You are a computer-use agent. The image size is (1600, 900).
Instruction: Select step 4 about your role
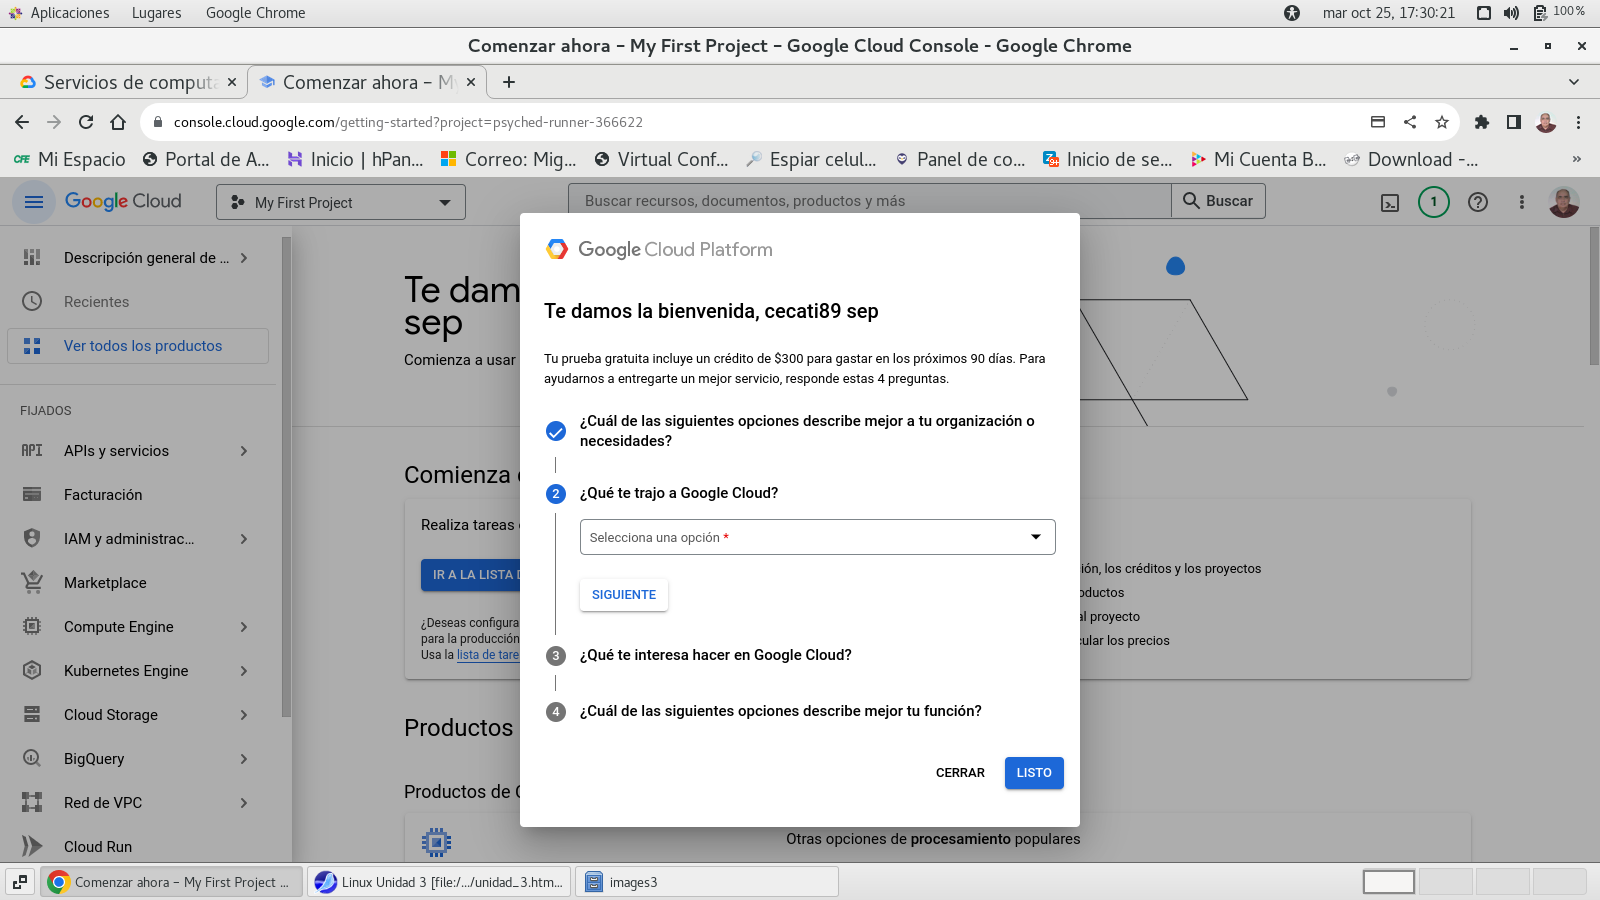pyautogui.click(x=780, y=711)
